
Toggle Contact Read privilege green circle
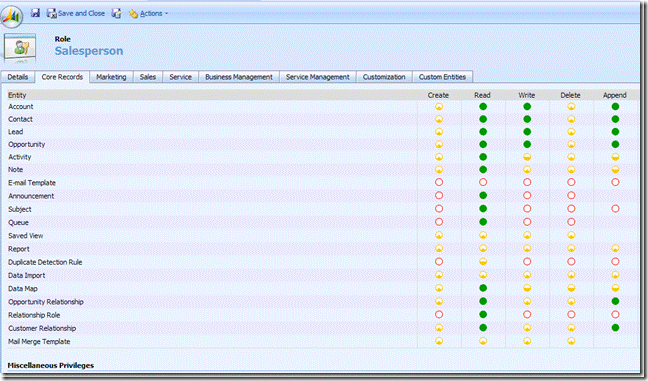tap(483, 119)
